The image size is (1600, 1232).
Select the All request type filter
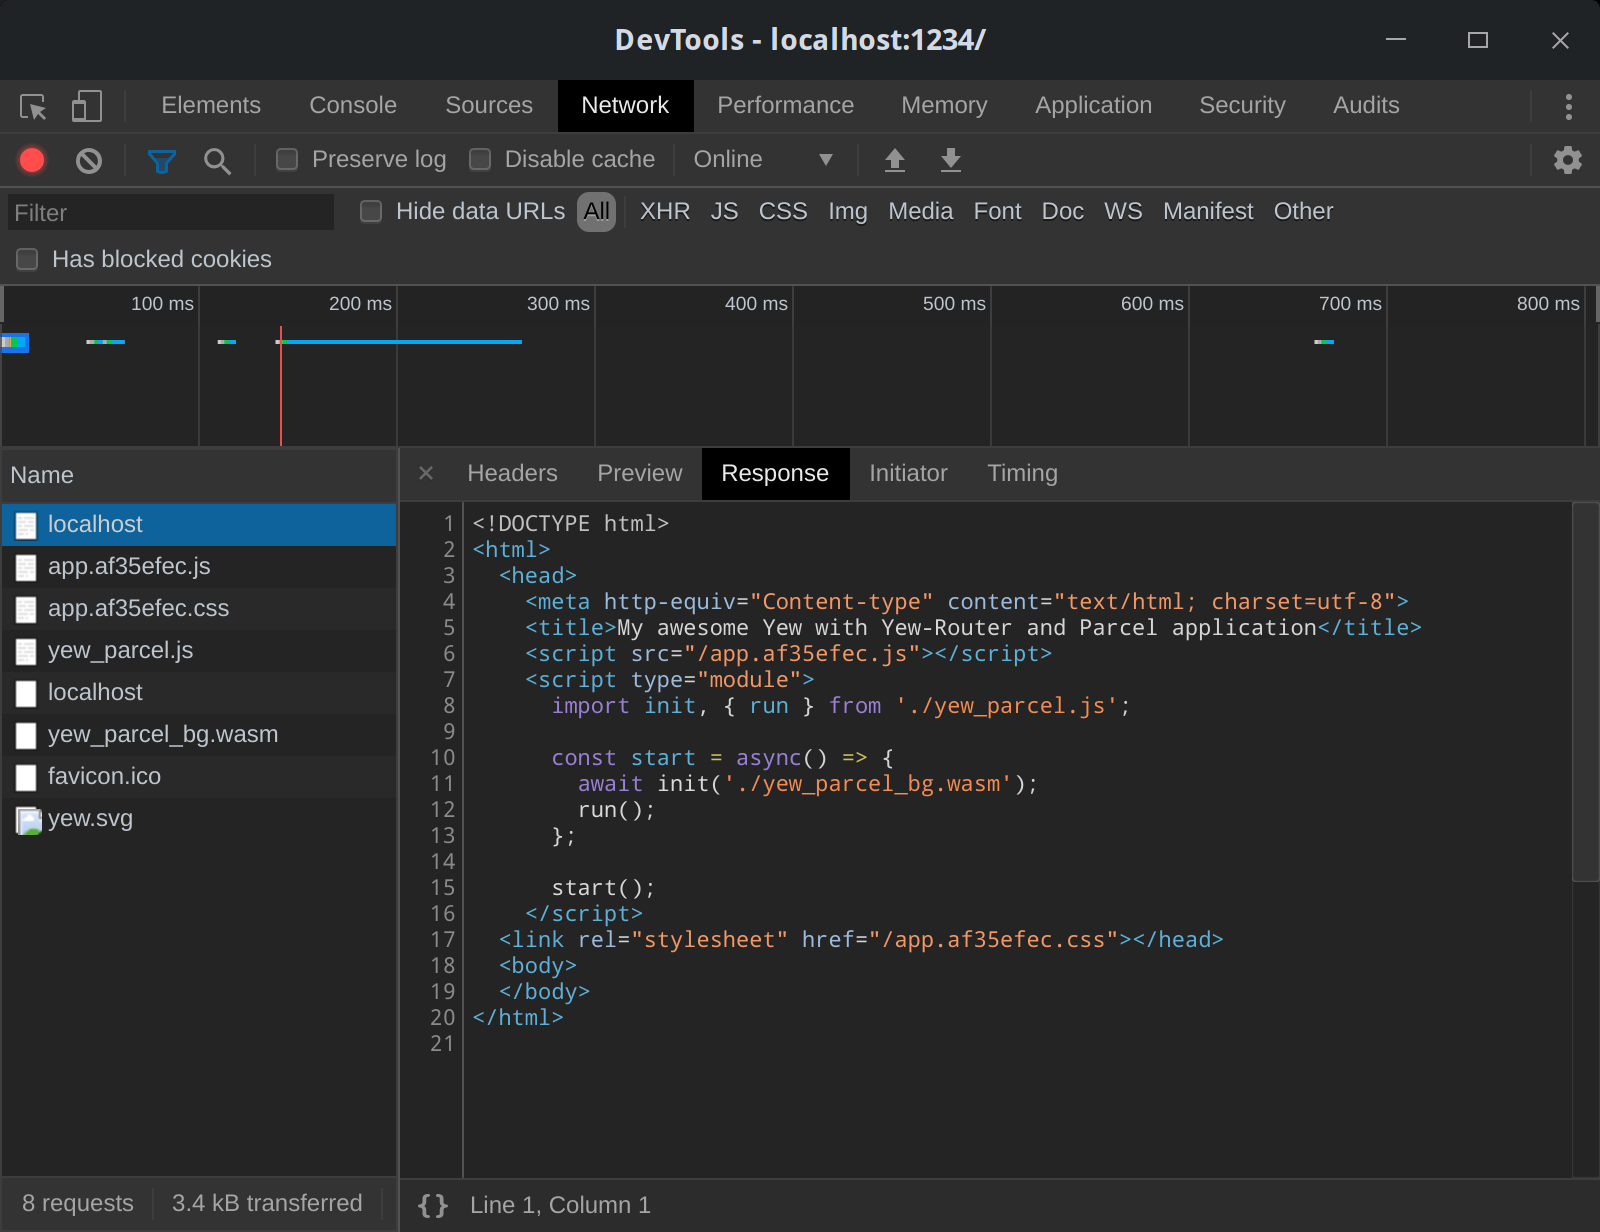[597, 212]
